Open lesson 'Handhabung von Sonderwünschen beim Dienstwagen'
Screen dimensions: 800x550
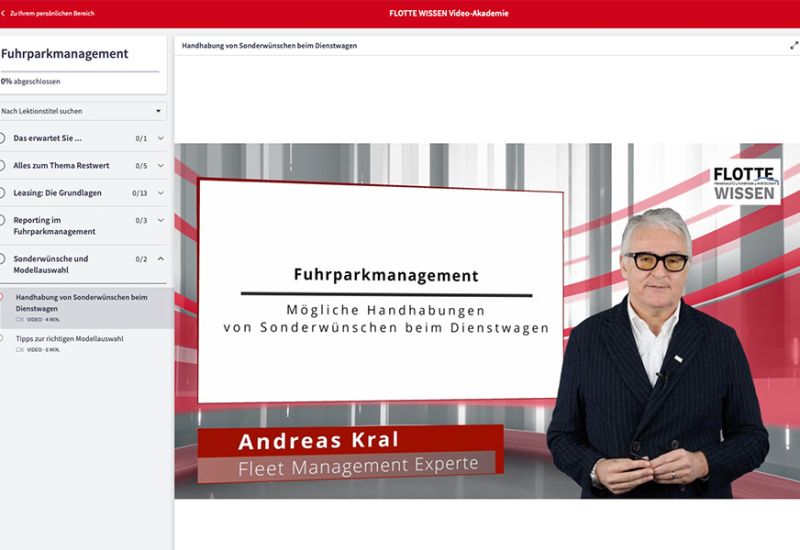tap(87, 308)
